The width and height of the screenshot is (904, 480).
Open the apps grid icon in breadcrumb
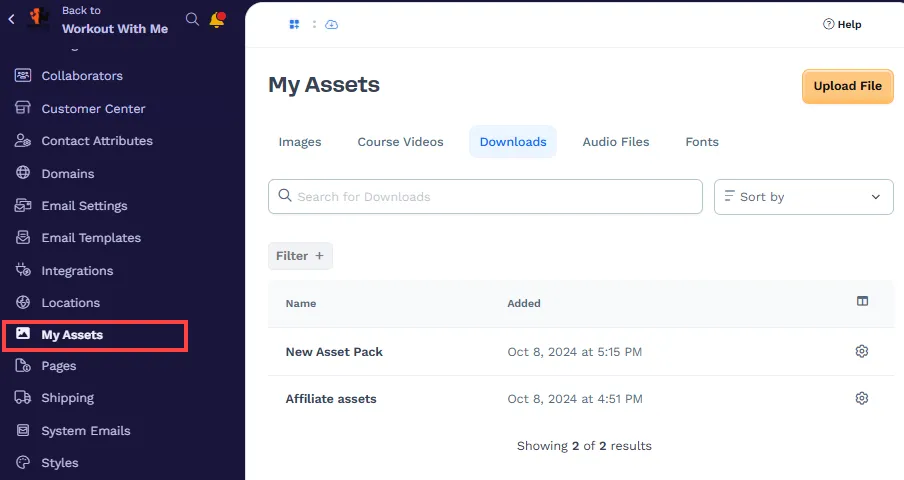[295, 24]
